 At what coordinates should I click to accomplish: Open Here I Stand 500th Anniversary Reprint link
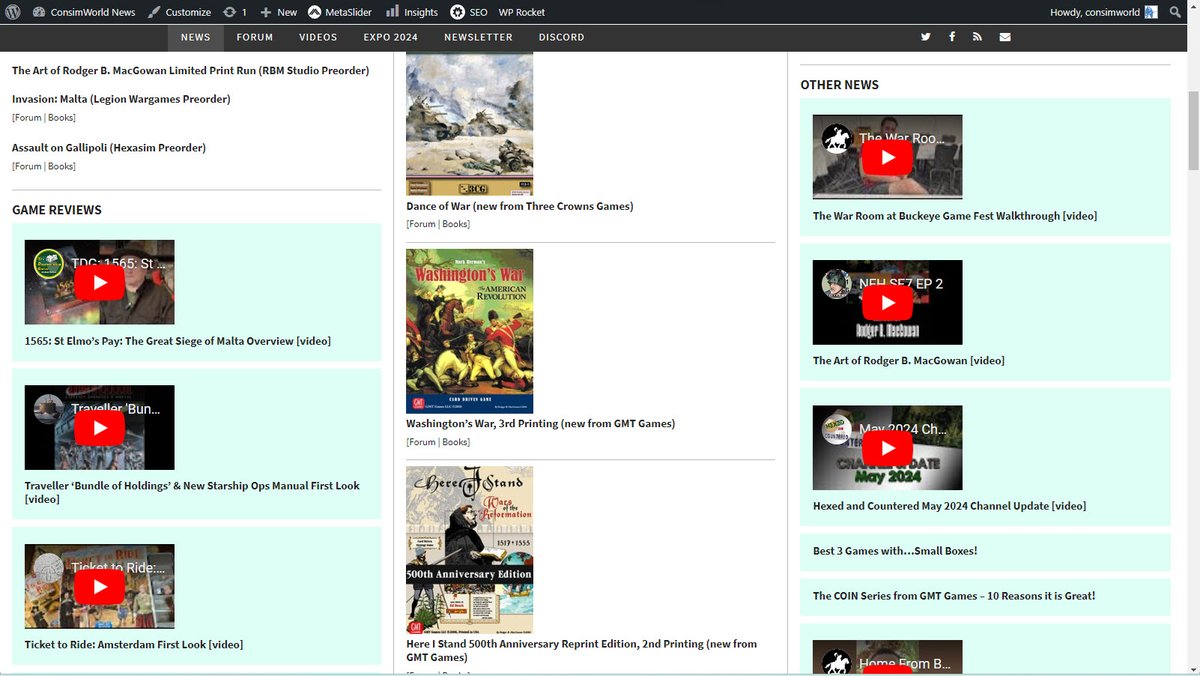tap(581, 650)
